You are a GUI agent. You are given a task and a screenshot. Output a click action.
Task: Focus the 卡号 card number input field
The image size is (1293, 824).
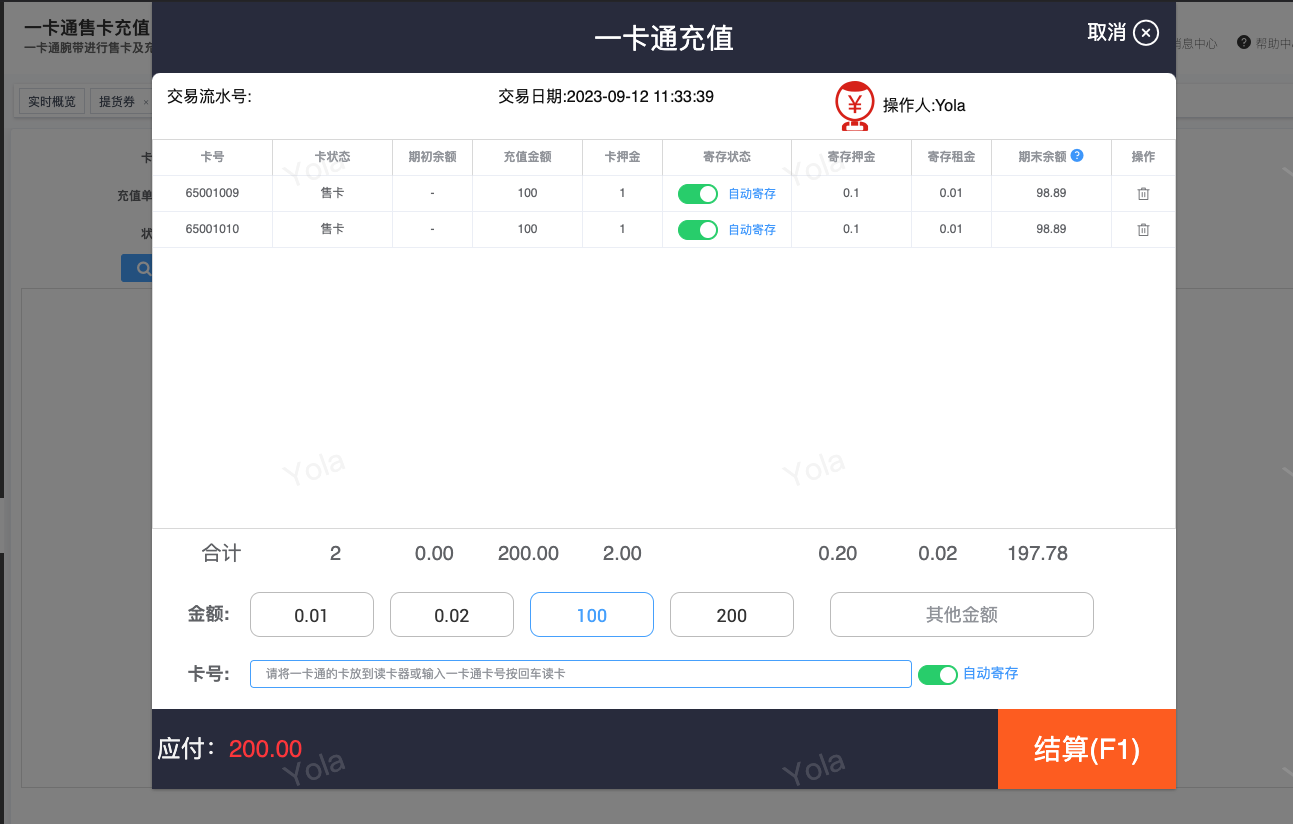(x=581, y=674)
